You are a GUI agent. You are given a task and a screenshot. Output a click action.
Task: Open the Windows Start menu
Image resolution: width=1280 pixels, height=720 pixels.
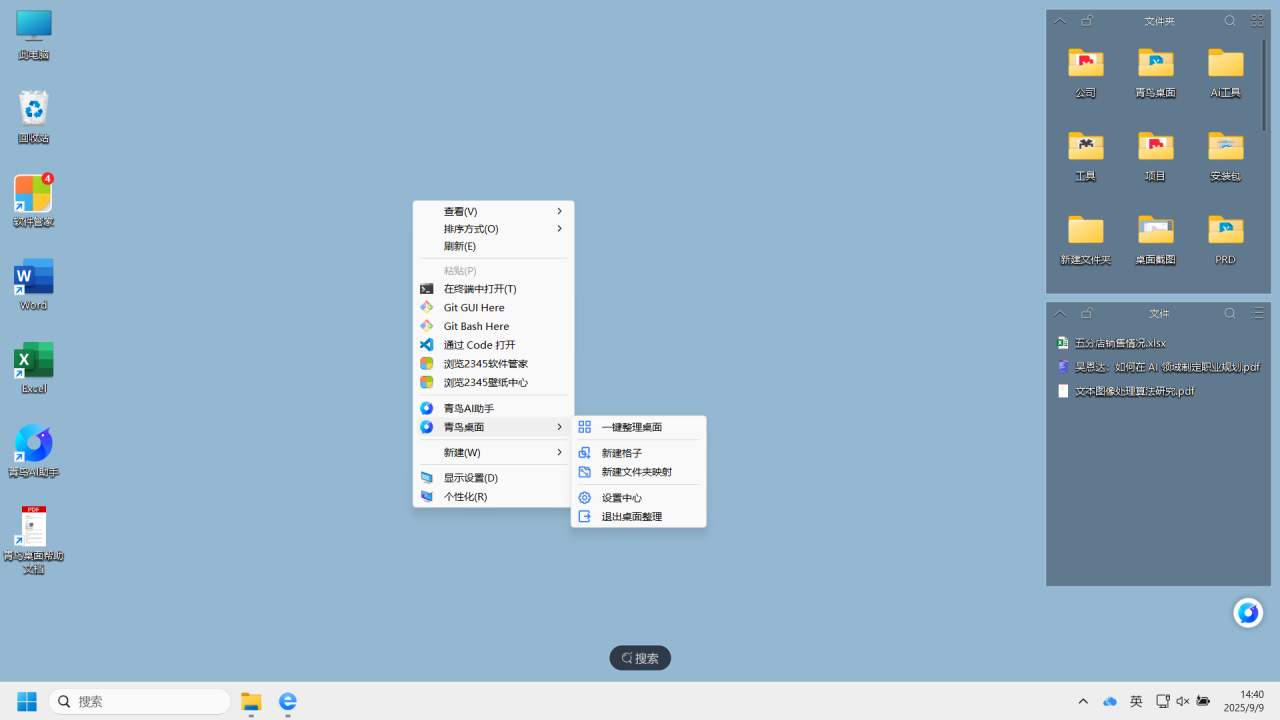27,702
